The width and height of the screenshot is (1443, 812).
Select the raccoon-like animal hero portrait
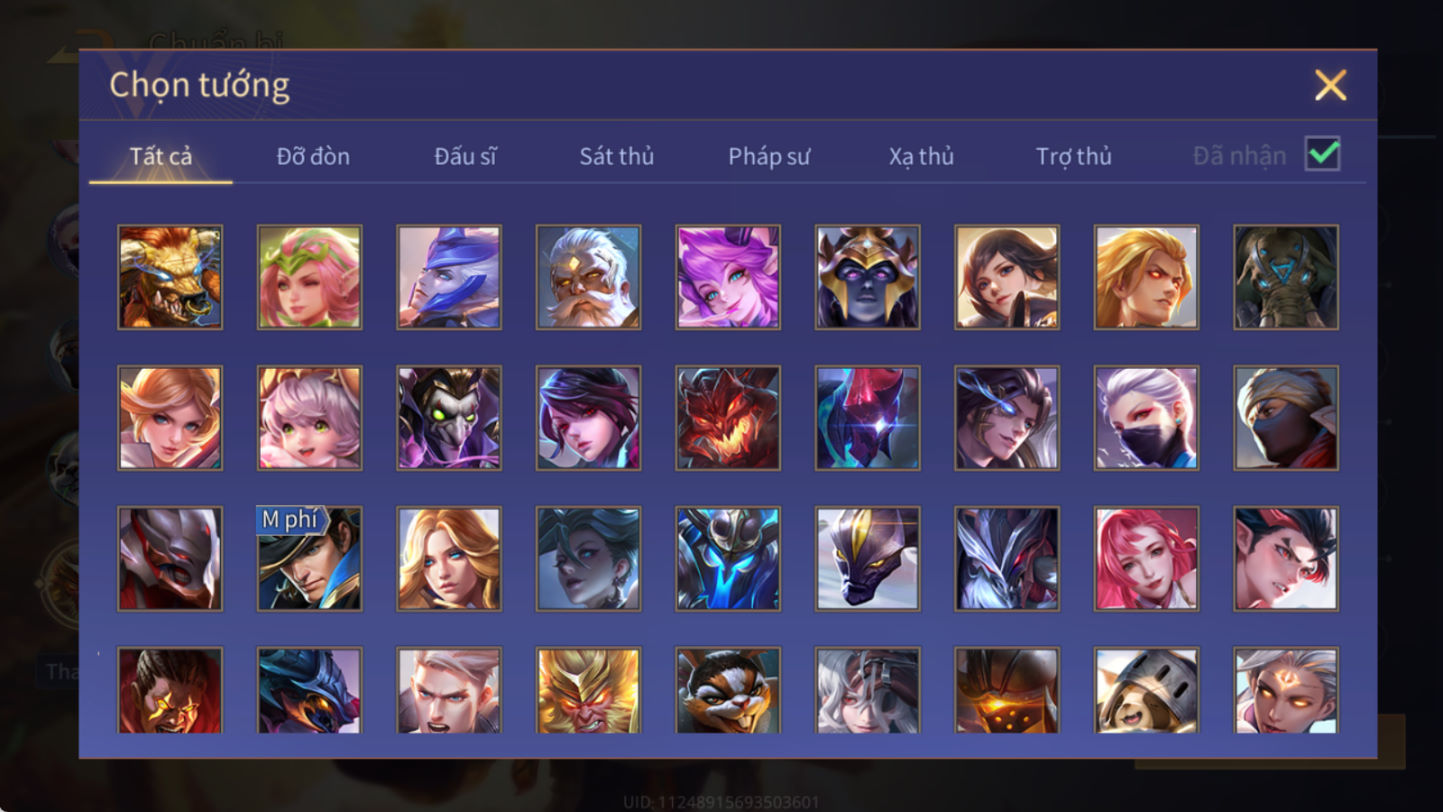[x=728, y=690]
